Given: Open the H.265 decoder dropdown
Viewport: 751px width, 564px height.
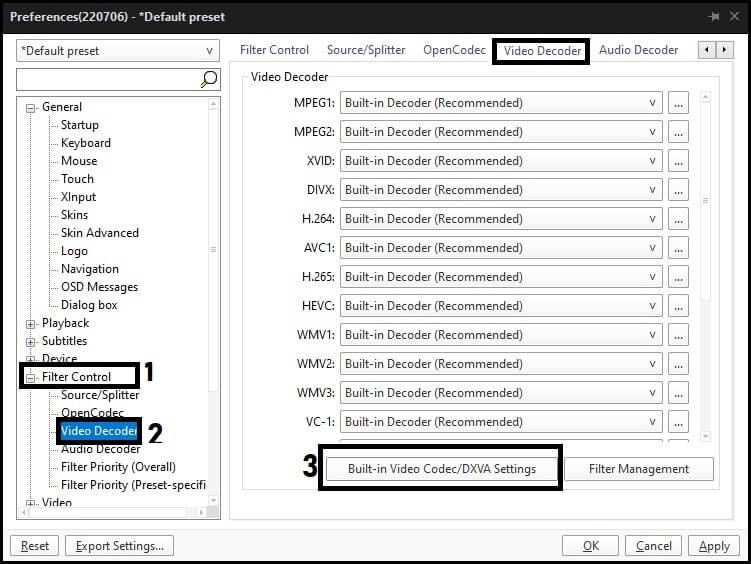Looking at the screenshot, I should 501,277.
